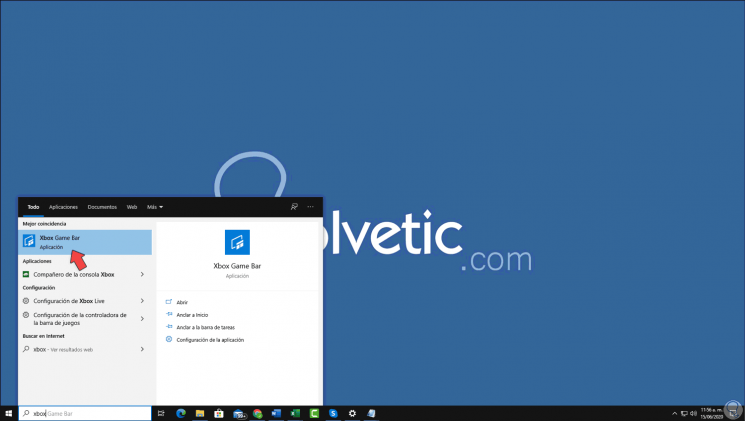Screen dimensions: 745x421
Task: Click the network icon in system tray
Action: point(684,413)
